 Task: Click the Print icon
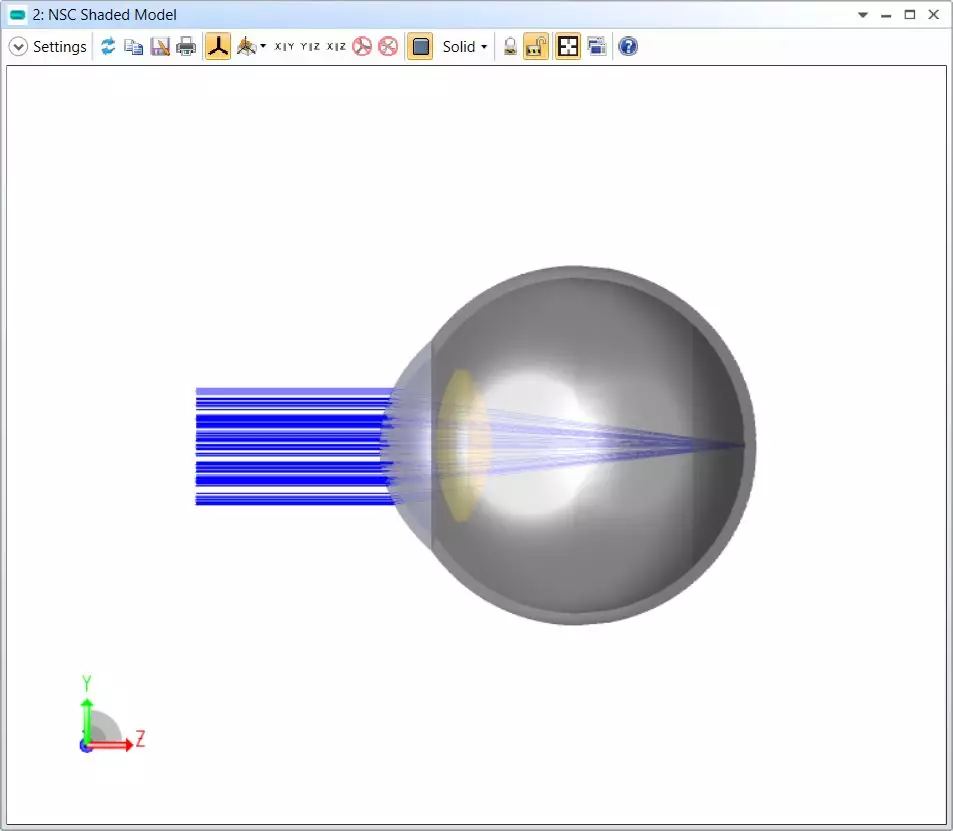pyautogui.click(x=186, y=47)
